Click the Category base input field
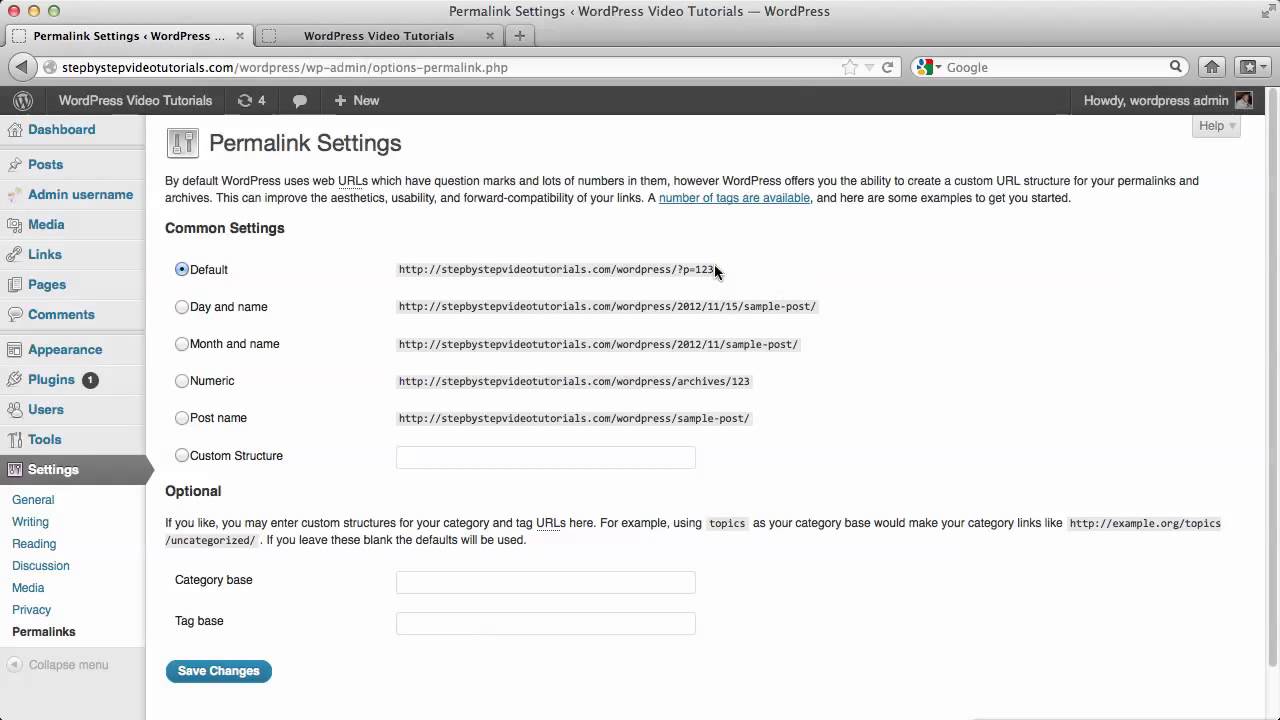Image resolution: width=1280 pixels, height=720 pixels. click(x=546, y=582)
